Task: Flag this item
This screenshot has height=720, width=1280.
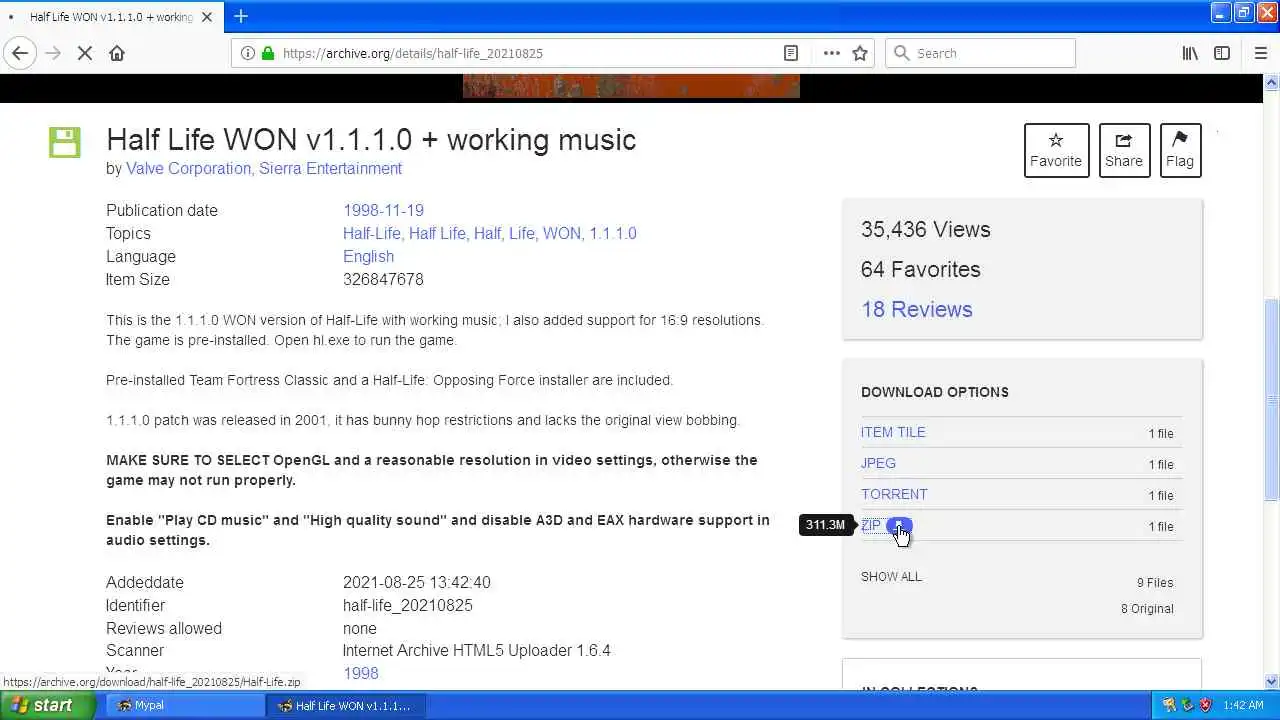Action: point(1180,150)
